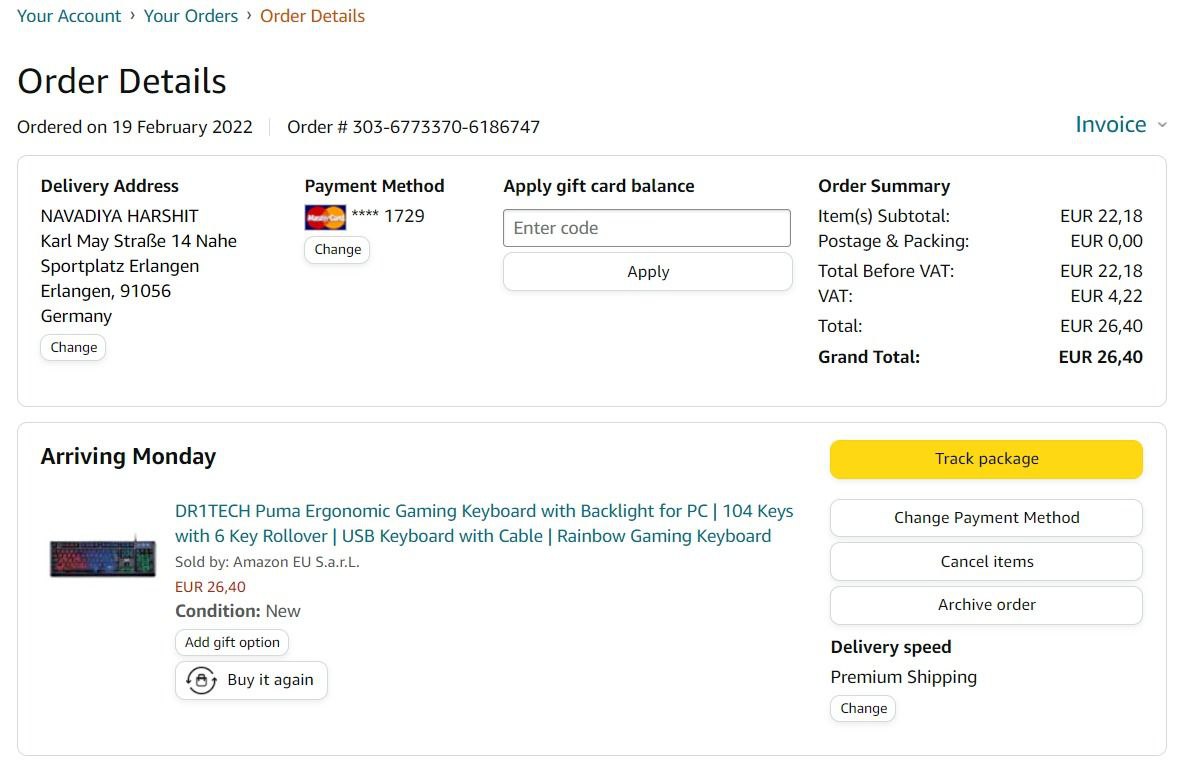
Task: Go to Your Account breadcrumb
Action: pos(69,16)
